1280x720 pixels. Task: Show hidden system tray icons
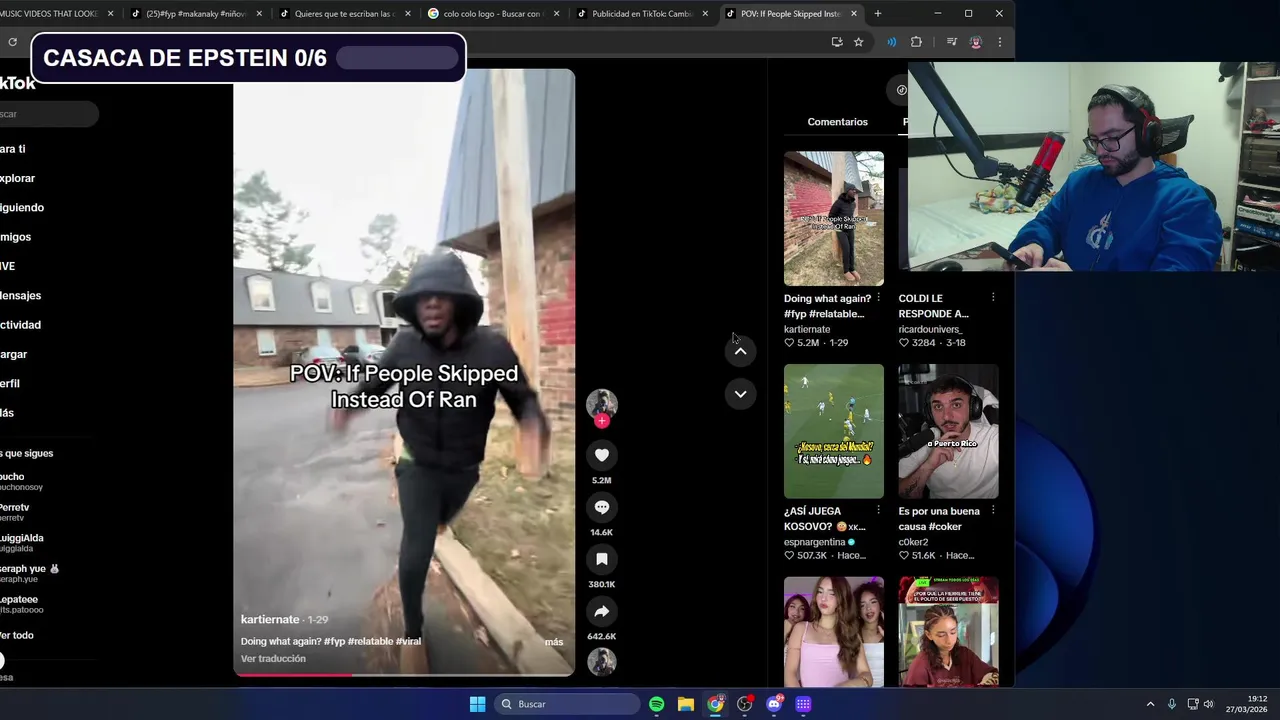1150,704
